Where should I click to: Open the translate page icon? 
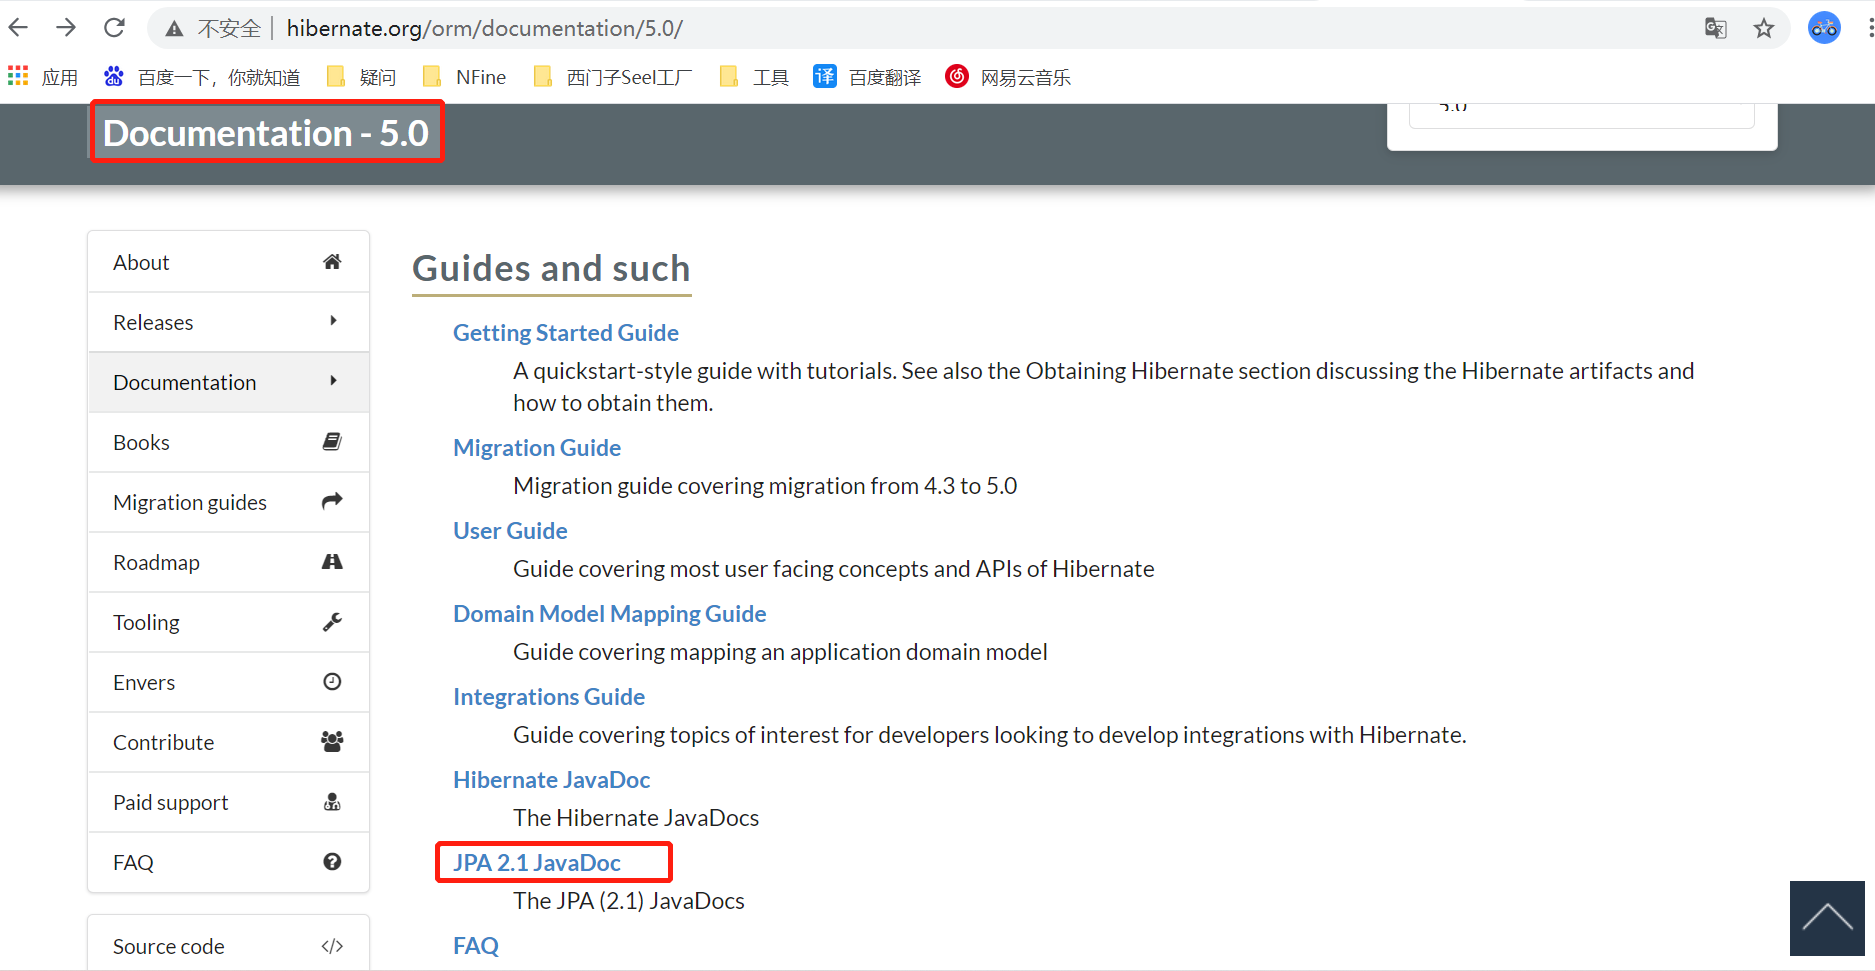(1715, 28)
